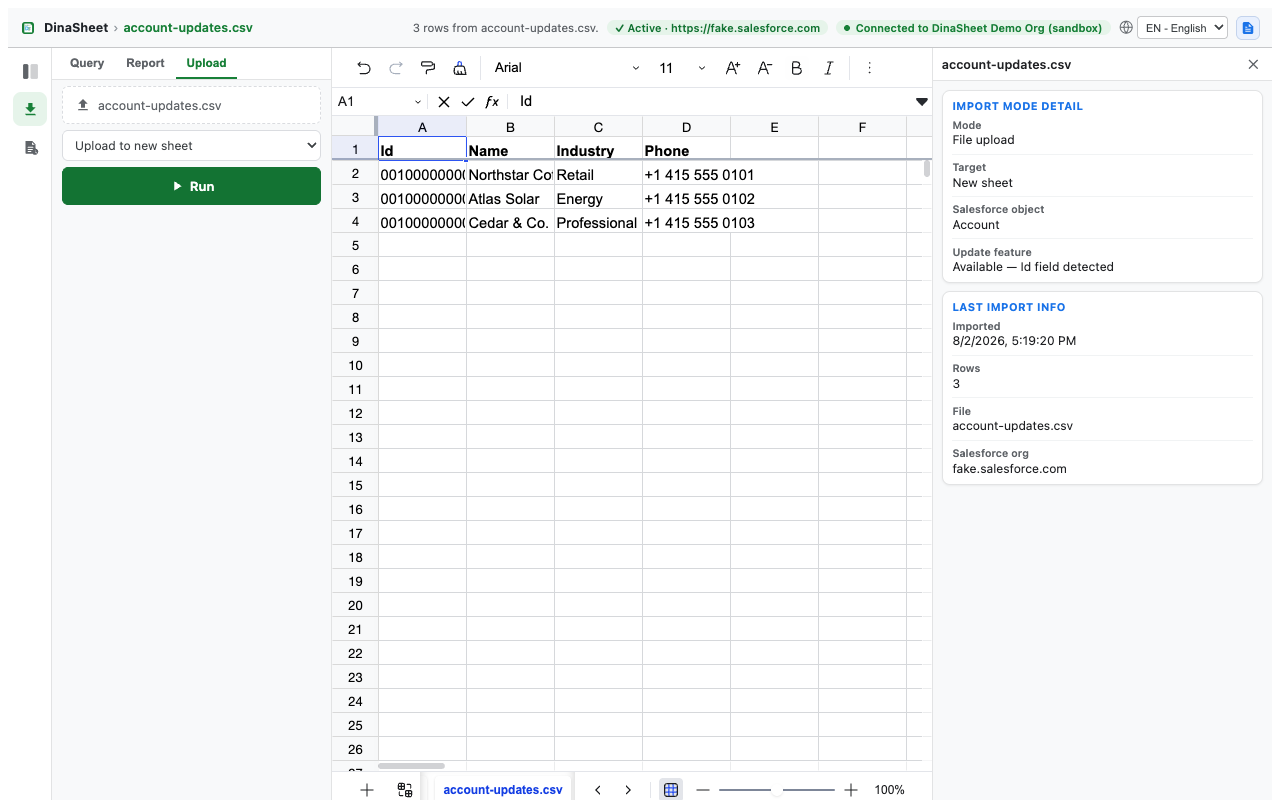Click the vertical scrollbar thumb of grid
Image resolution: width=1280 pixels, height=800 pixels.
(926, 168)
